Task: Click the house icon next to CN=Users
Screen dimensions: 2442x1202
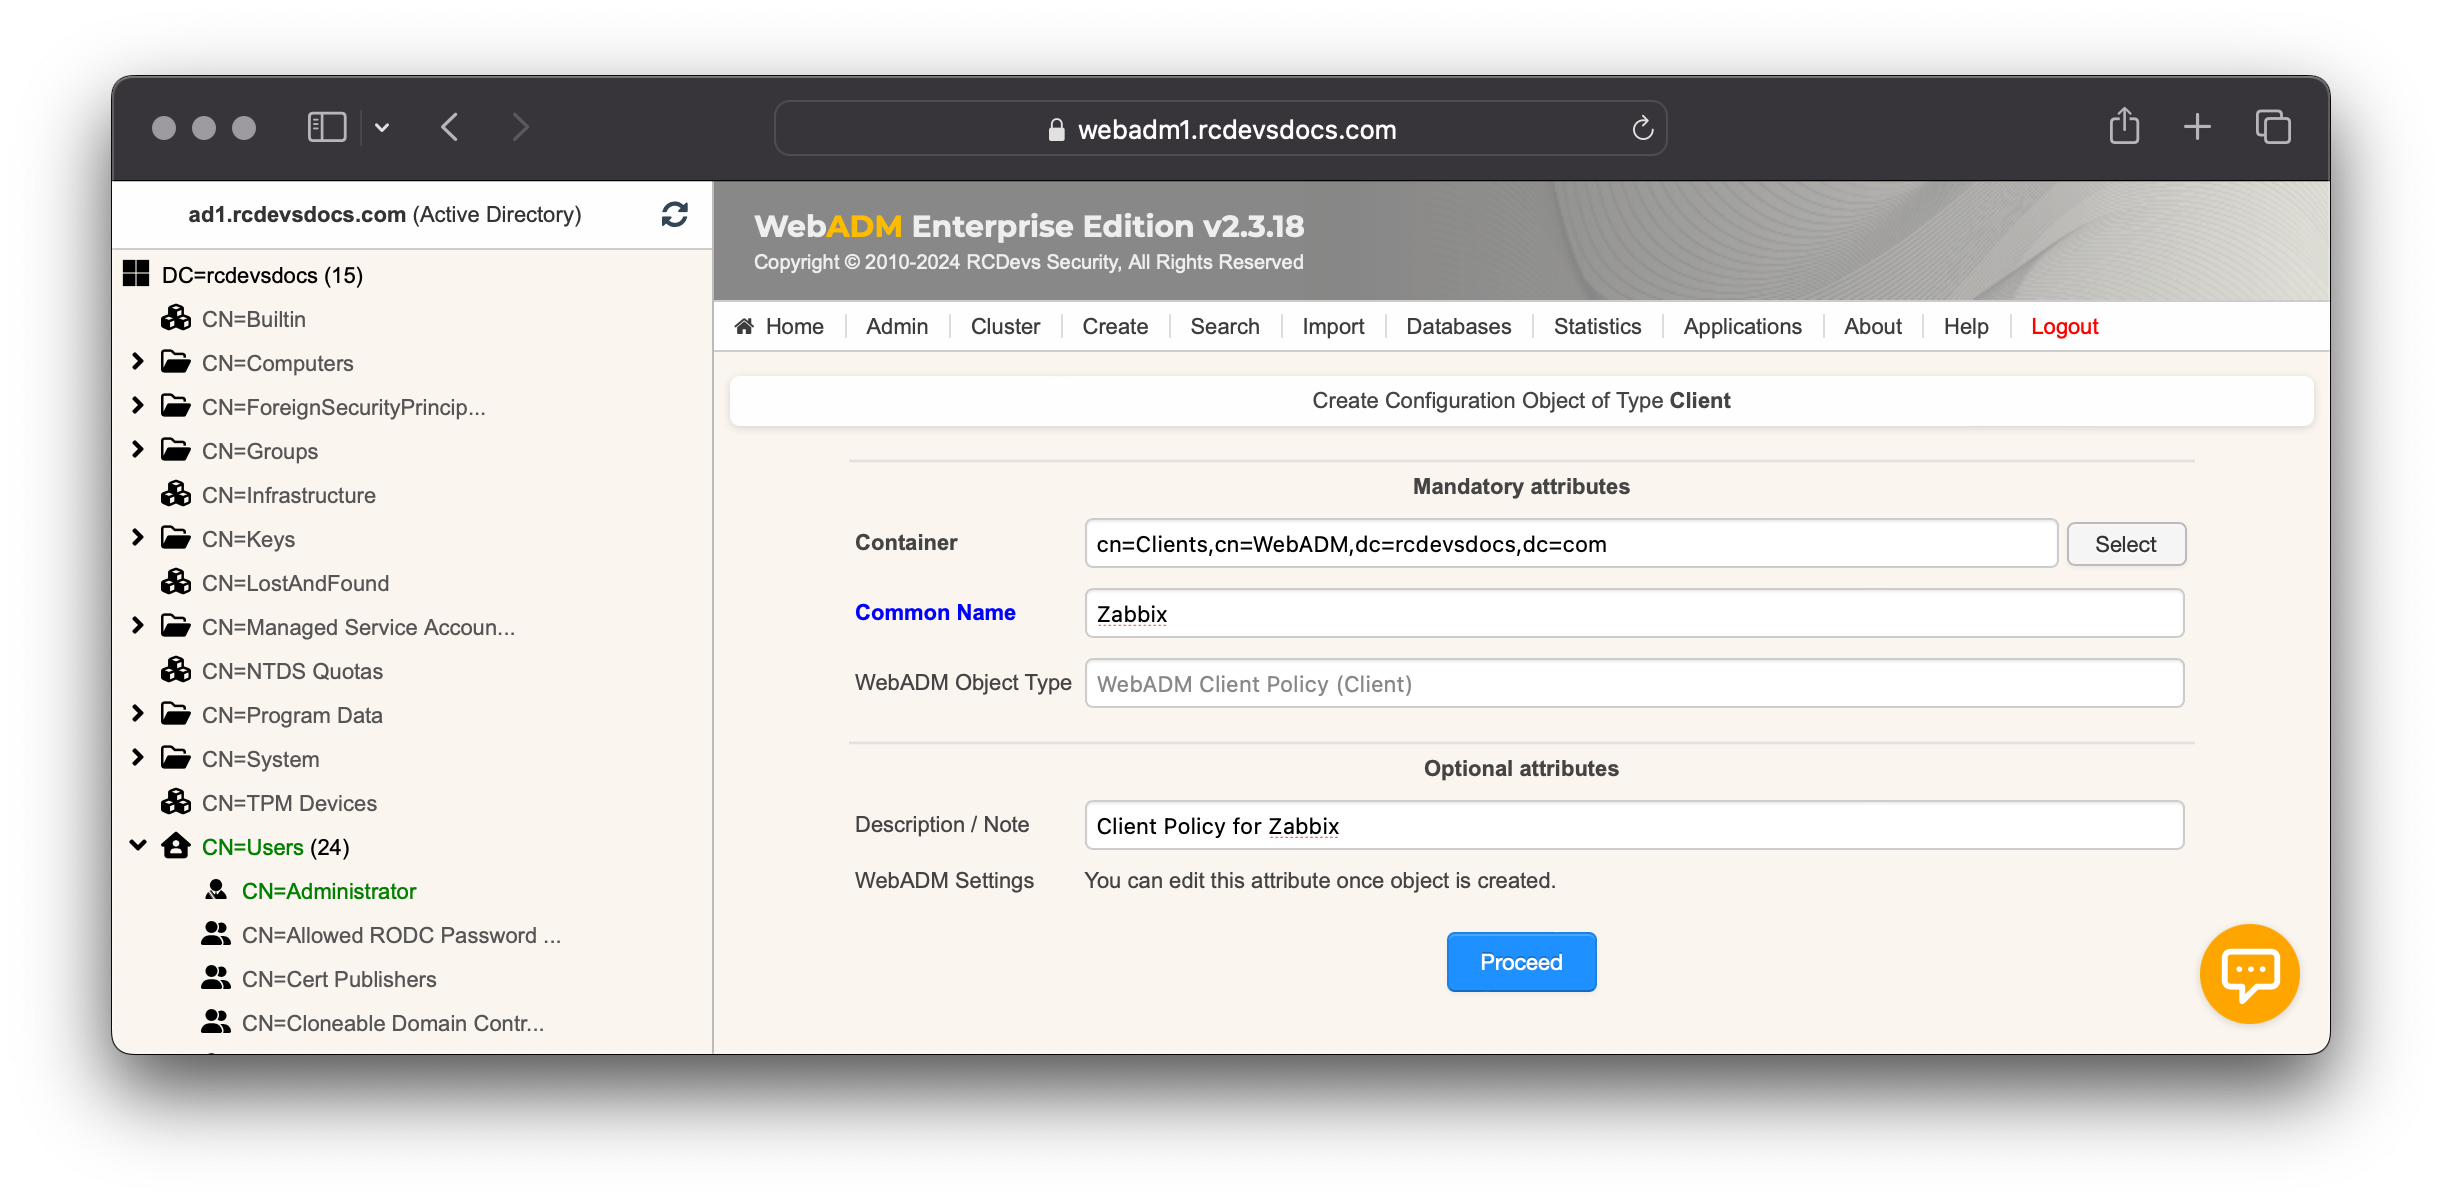Action: click(176, 846)
